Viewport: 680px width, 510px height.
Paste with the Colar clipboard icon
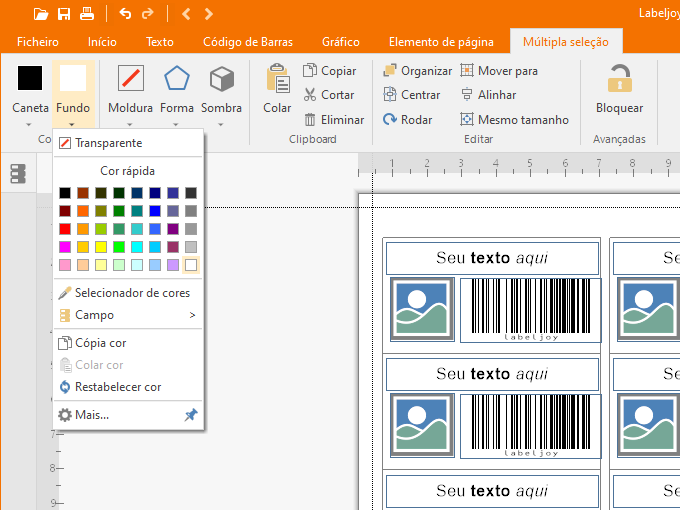click(278, 78)
